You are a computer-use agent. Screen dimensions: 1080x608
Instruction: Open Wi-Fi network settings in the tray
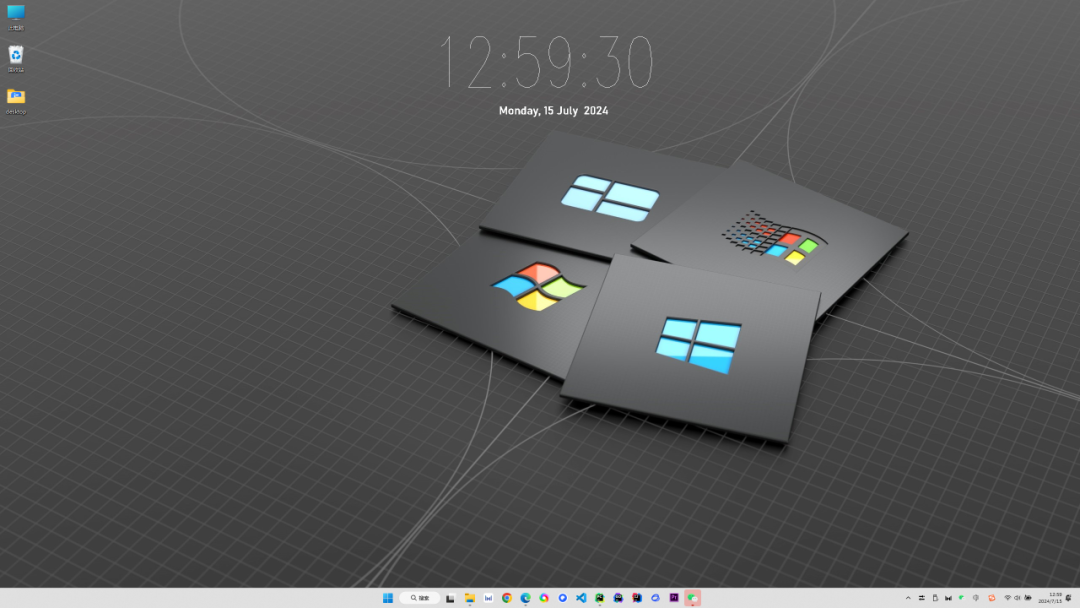[x=1008, y=598]
